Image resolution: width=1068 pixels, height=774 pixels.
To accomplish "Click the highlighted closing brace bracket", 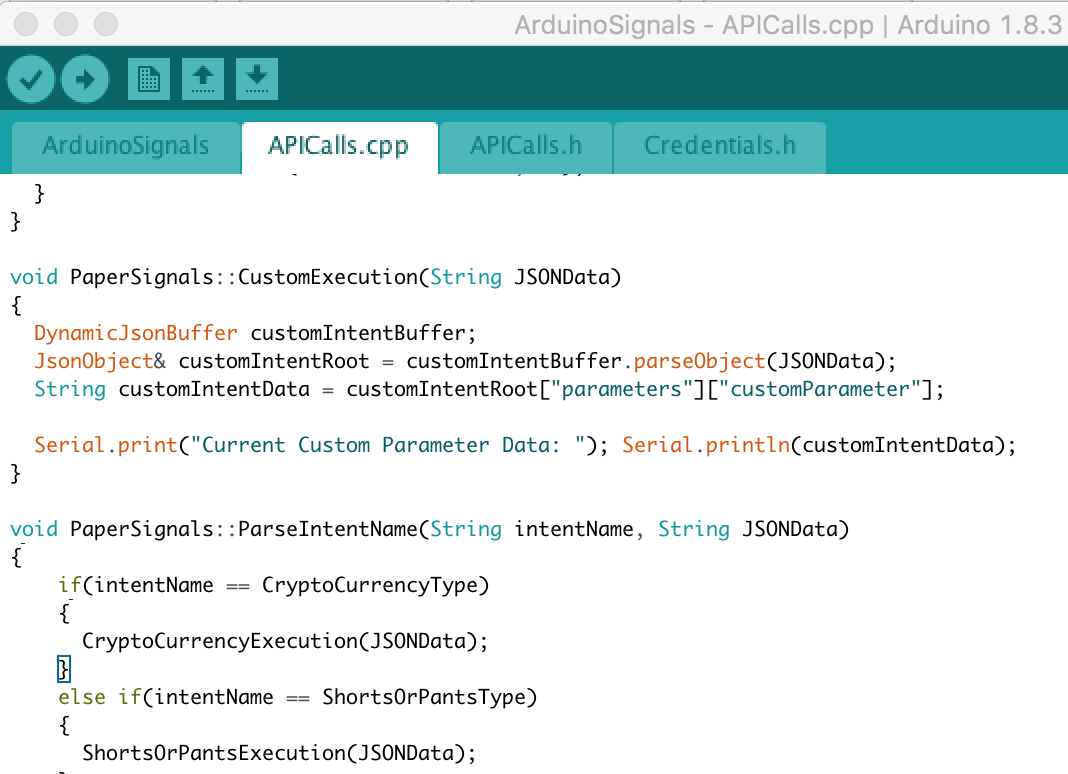I will pos(63,669).
